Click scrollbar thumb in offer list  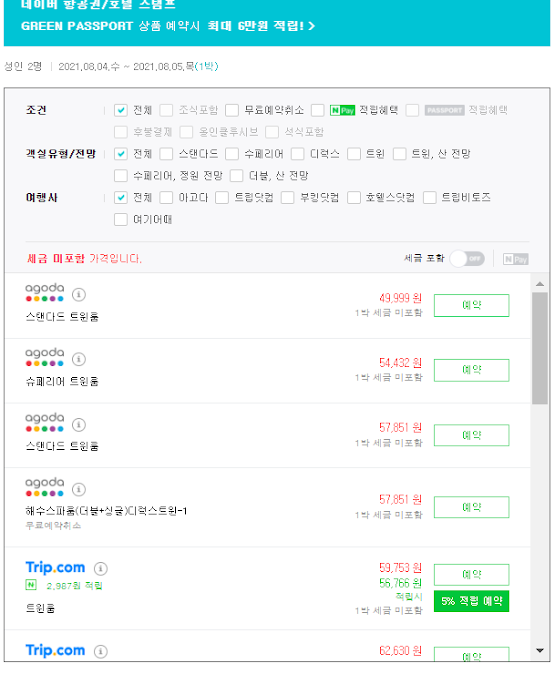(540, 348)
